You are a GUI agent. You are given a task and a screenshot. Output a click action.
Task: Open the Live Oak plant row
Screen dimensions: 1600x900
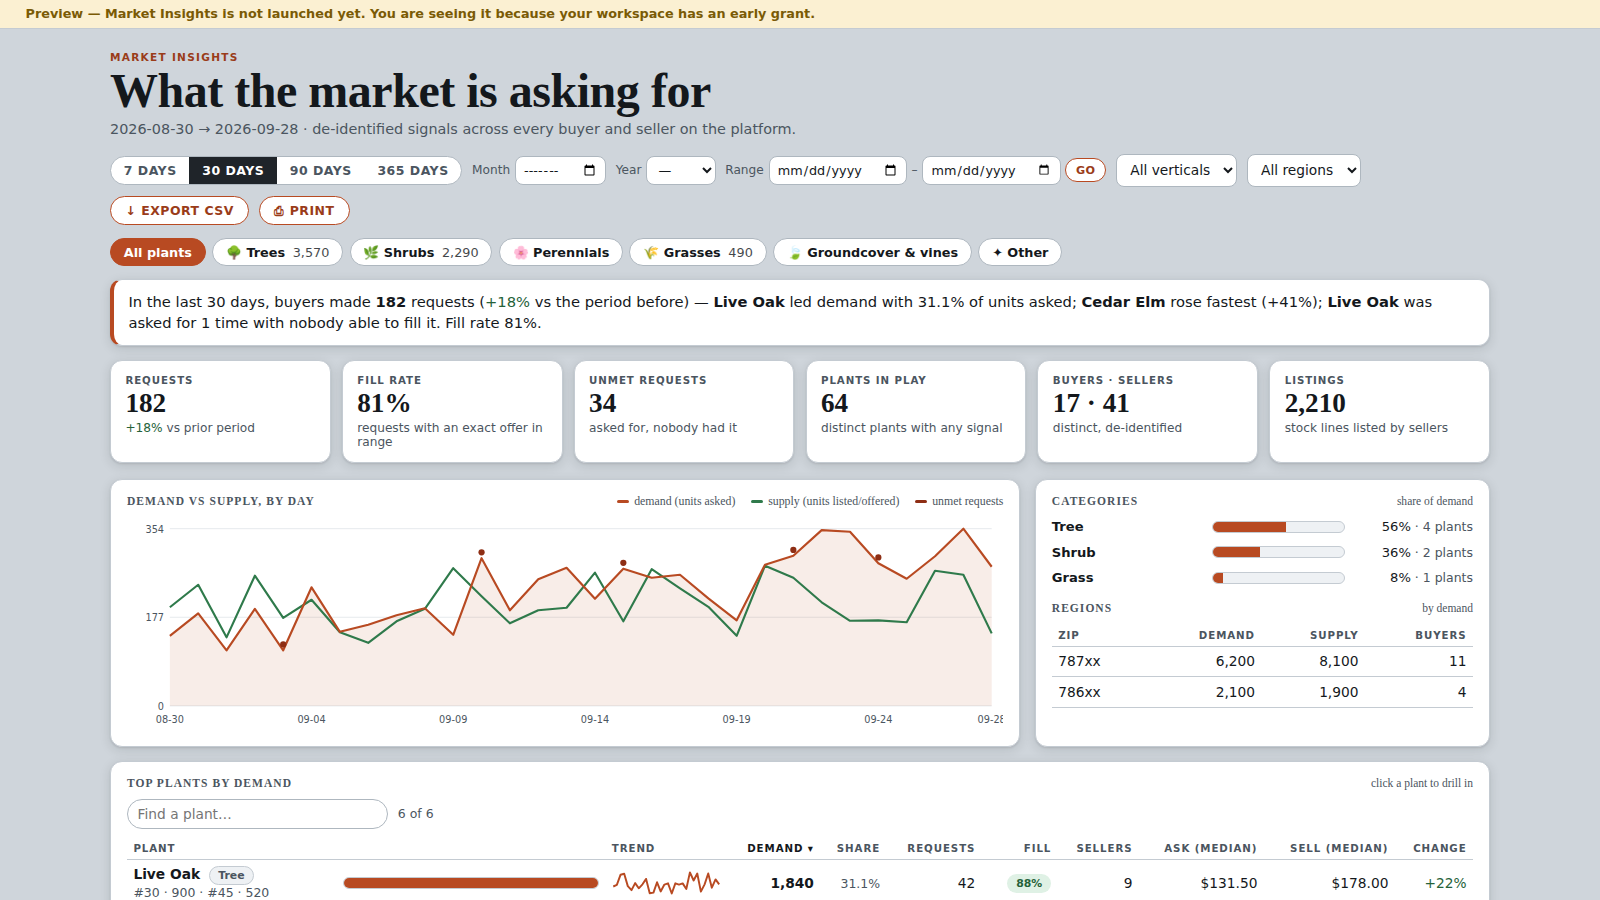point(800,883)
